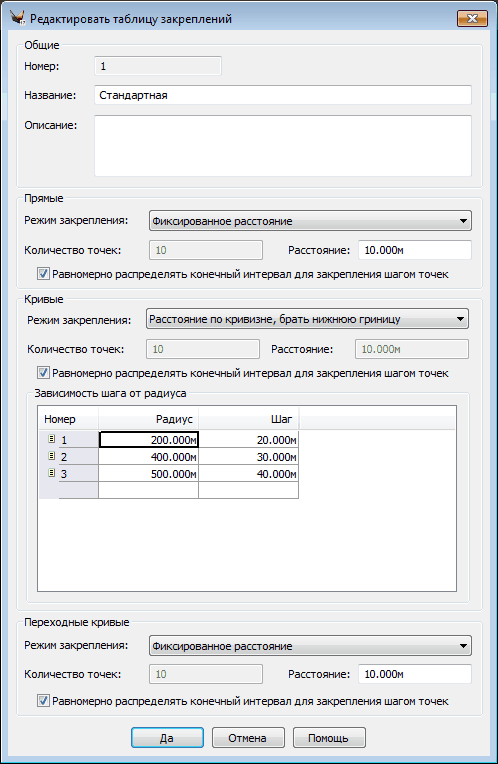498x764 pixels.
Task: Toggle even distribution checkbox under Прямые
Action: [43, 274]
